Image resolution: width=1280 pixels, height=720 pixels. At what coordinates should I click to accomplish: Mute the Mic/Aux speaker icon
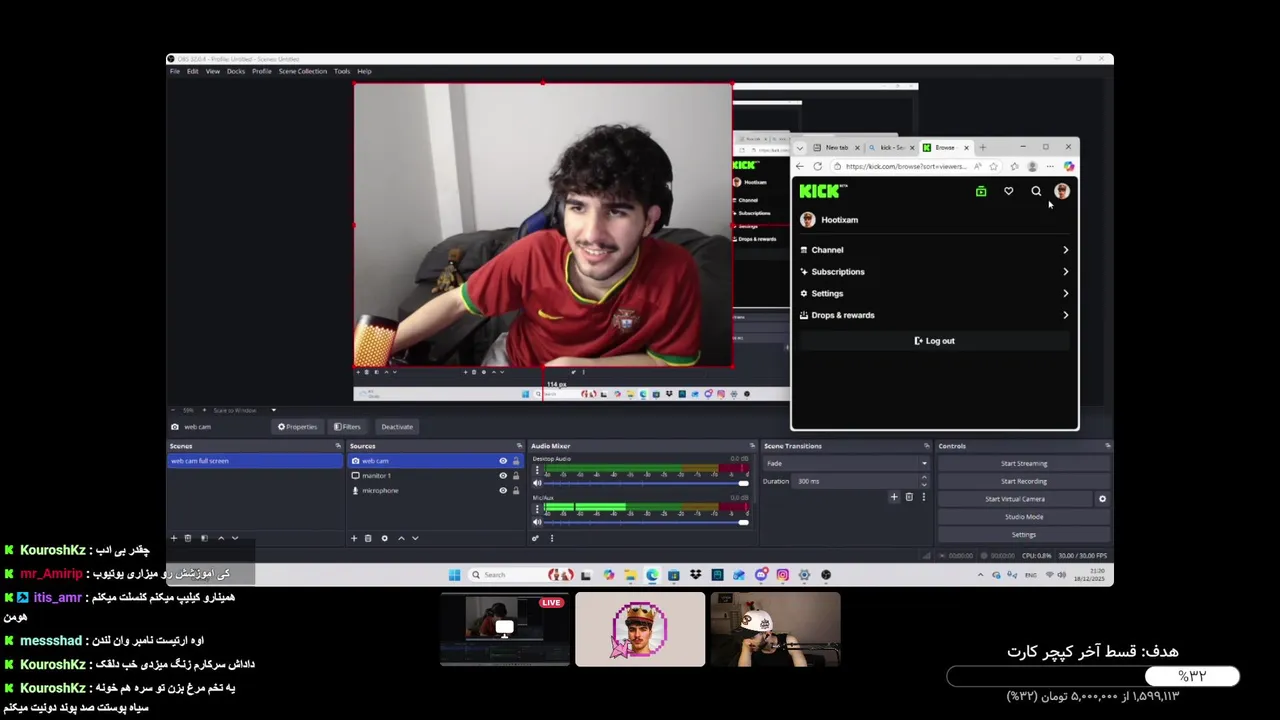537,522
